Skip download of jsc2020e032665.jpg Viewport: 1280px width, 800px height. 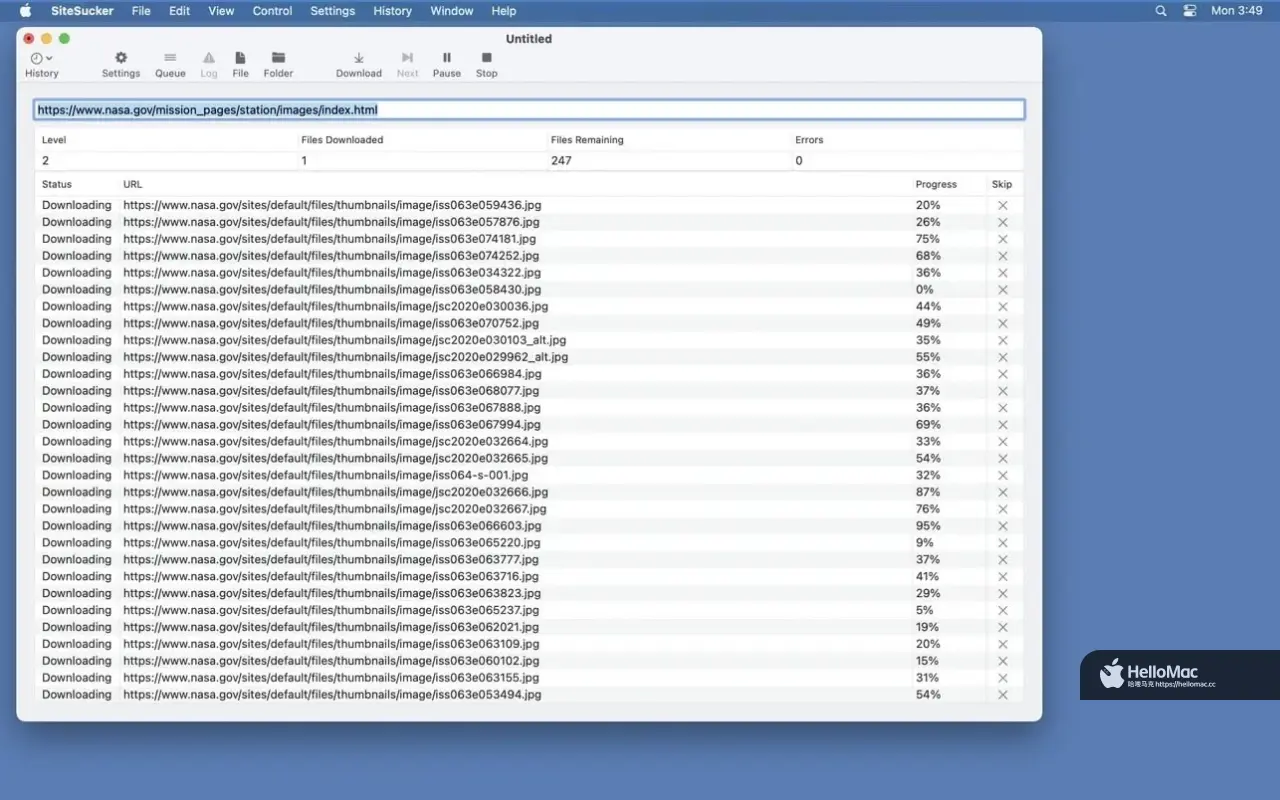(x=1002, y=459)
